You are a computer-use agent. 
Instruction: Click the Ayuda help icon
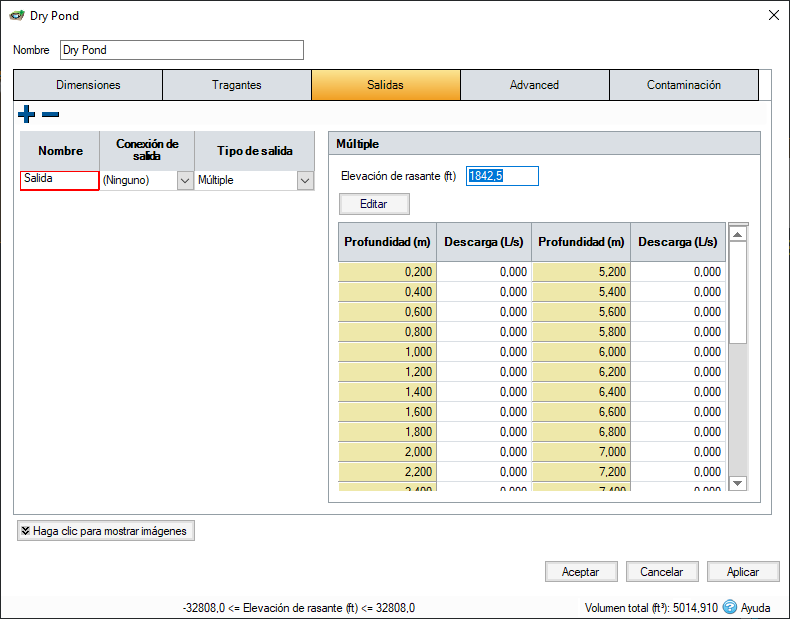pos(729,607)
